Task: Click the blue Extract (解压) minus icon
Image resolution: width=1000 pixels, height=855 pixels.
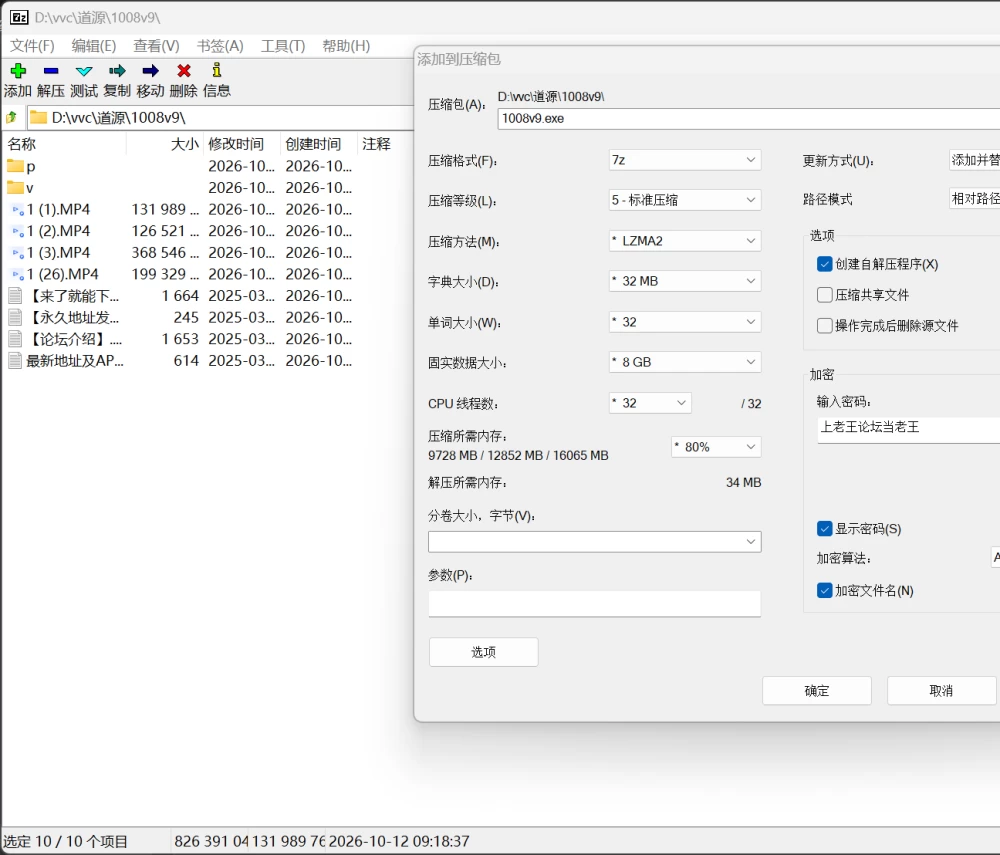Action: 51,70
